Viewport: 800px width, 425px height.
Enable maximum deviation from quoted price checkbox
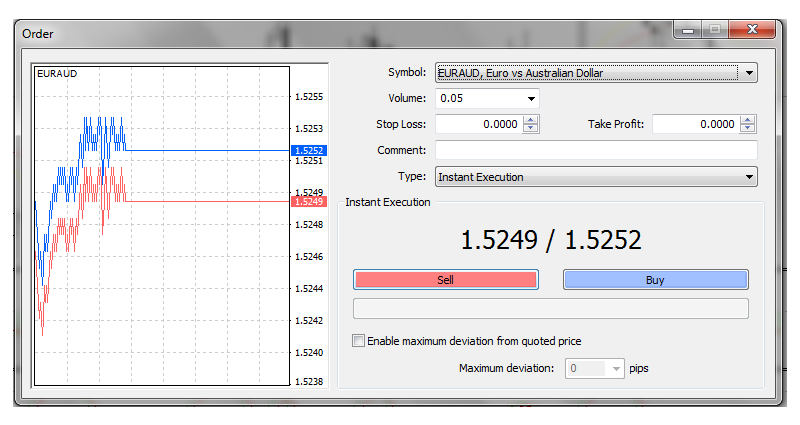coord(358,341)
